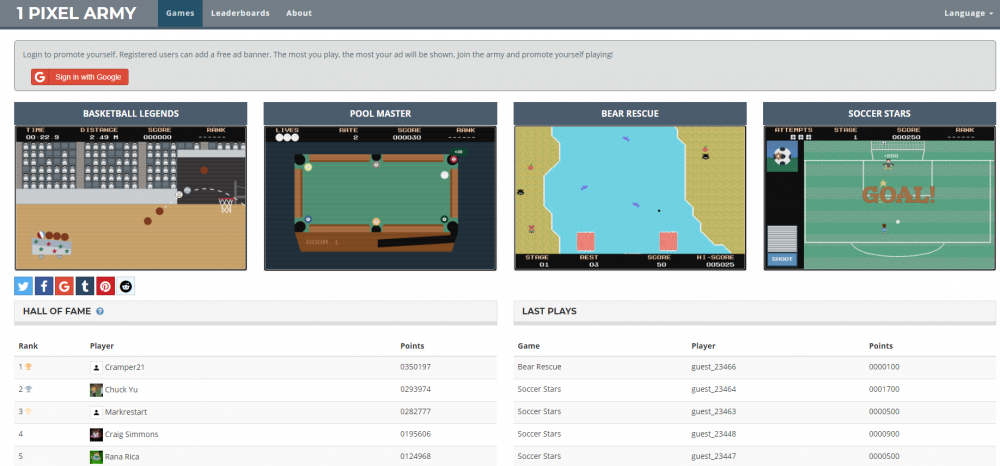Click Markrestart's avatar icon
The image size is (1000, 466).
click(x=96, y=412)
